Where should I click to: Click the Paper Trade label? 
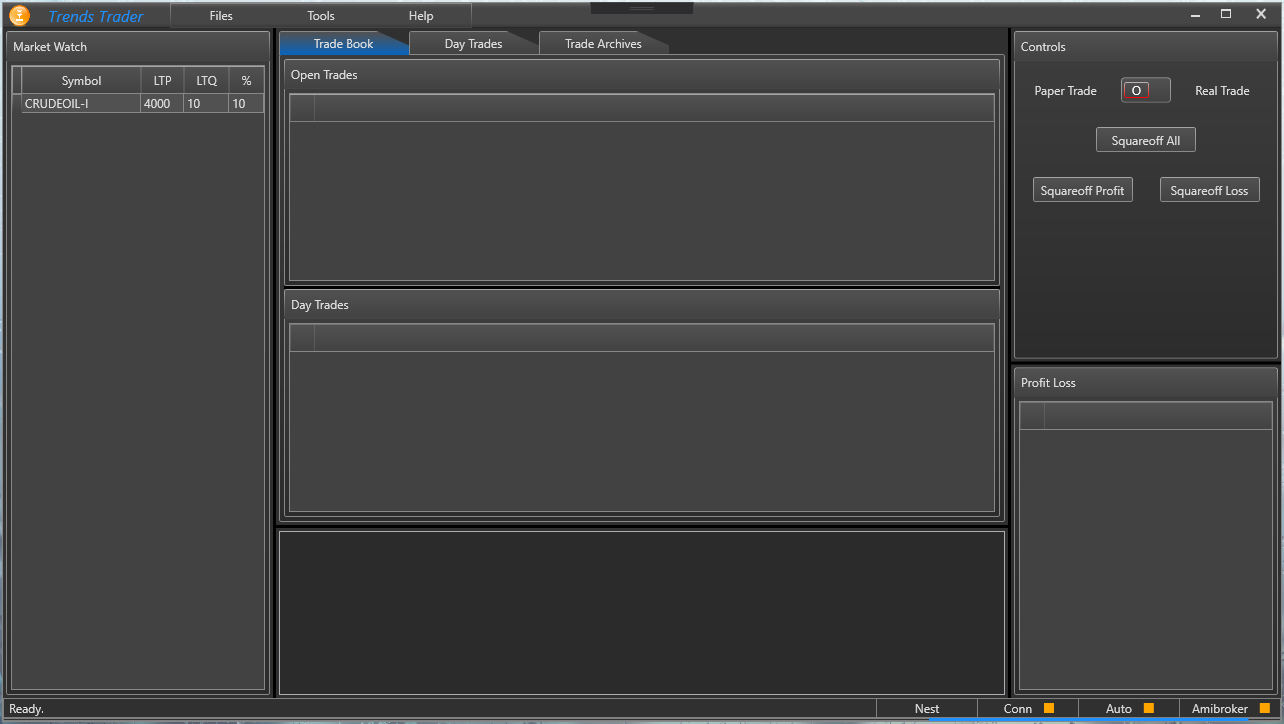[1065, 91]
